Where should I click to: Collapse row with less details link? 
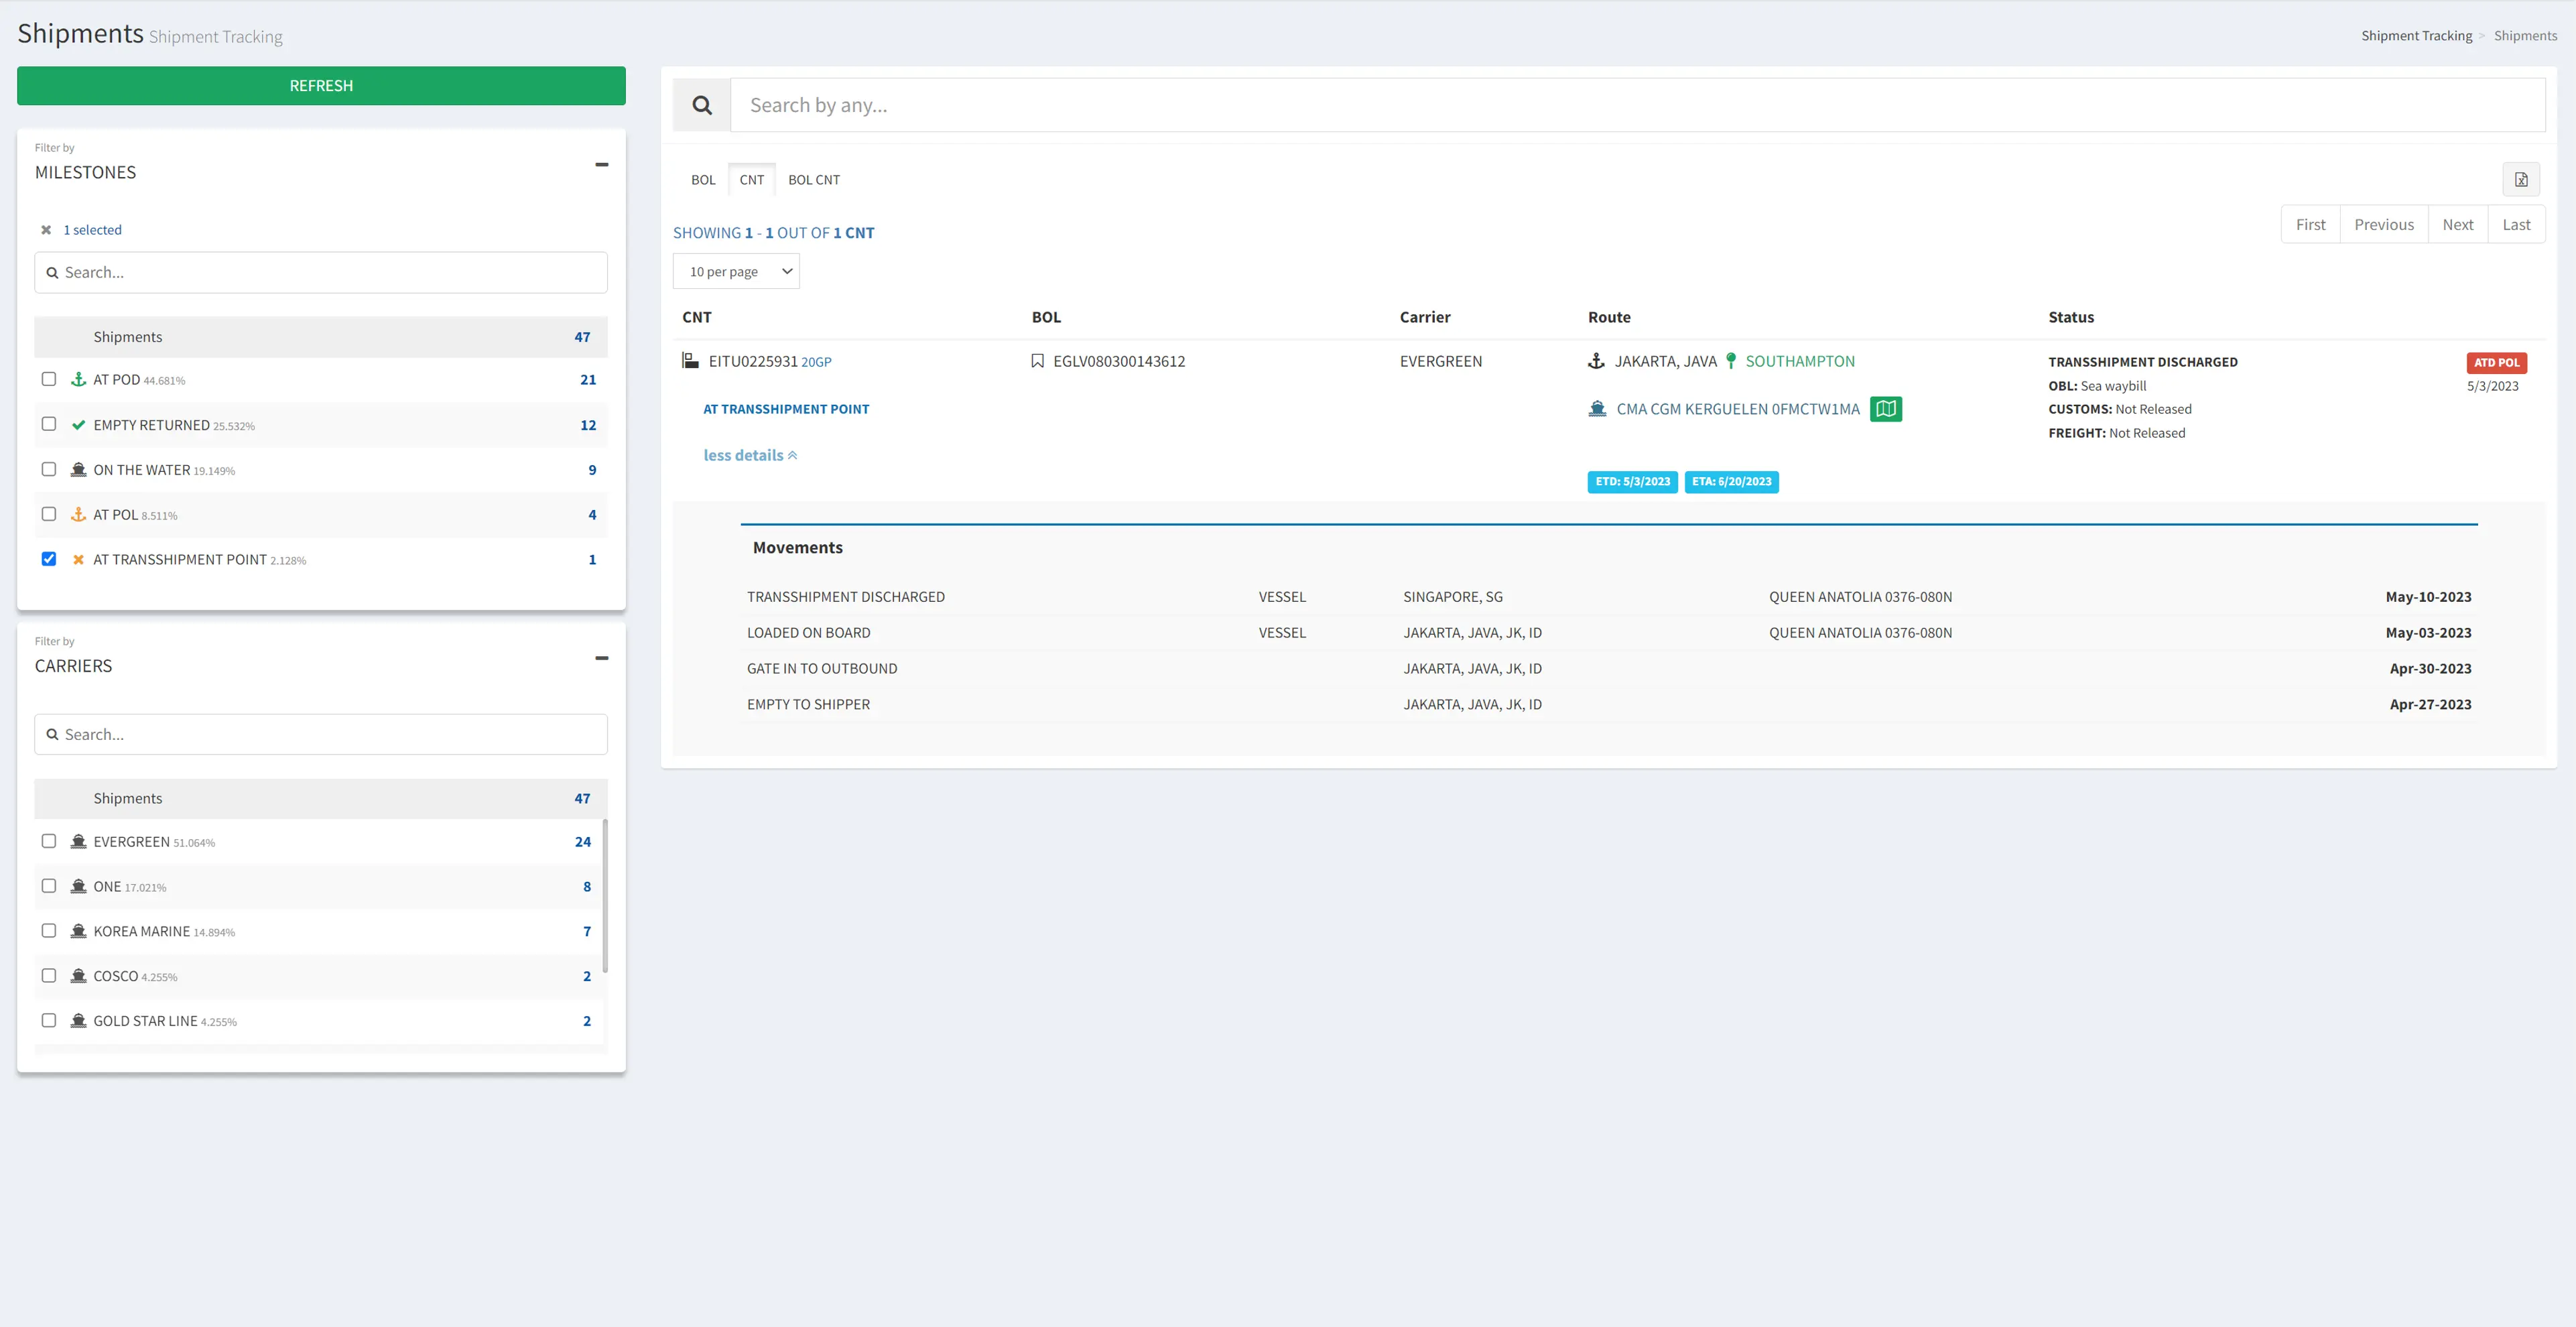[x=750, y=455]
